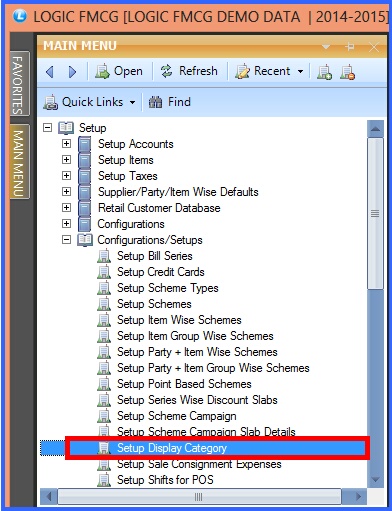
Task: Open Setup Item Group Wise Schemes
Action: click(195, 336)
